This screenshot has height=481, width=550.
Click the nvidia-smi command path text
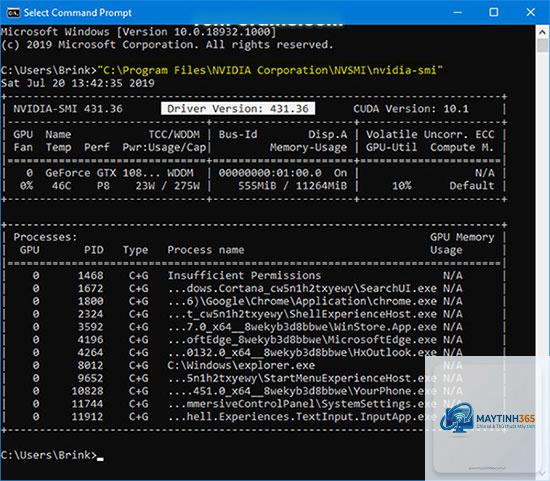(270, 70)
